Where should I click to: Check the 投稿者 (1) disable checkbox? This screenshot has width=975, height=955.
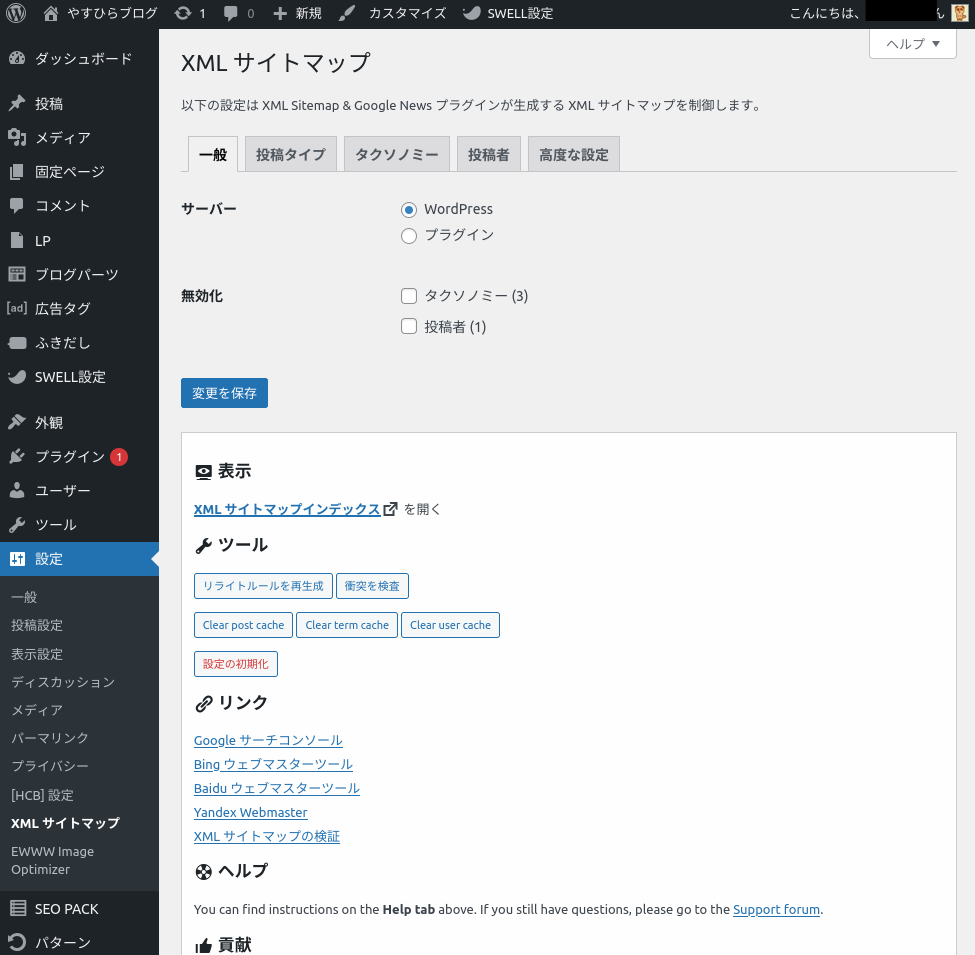[408, 327]
